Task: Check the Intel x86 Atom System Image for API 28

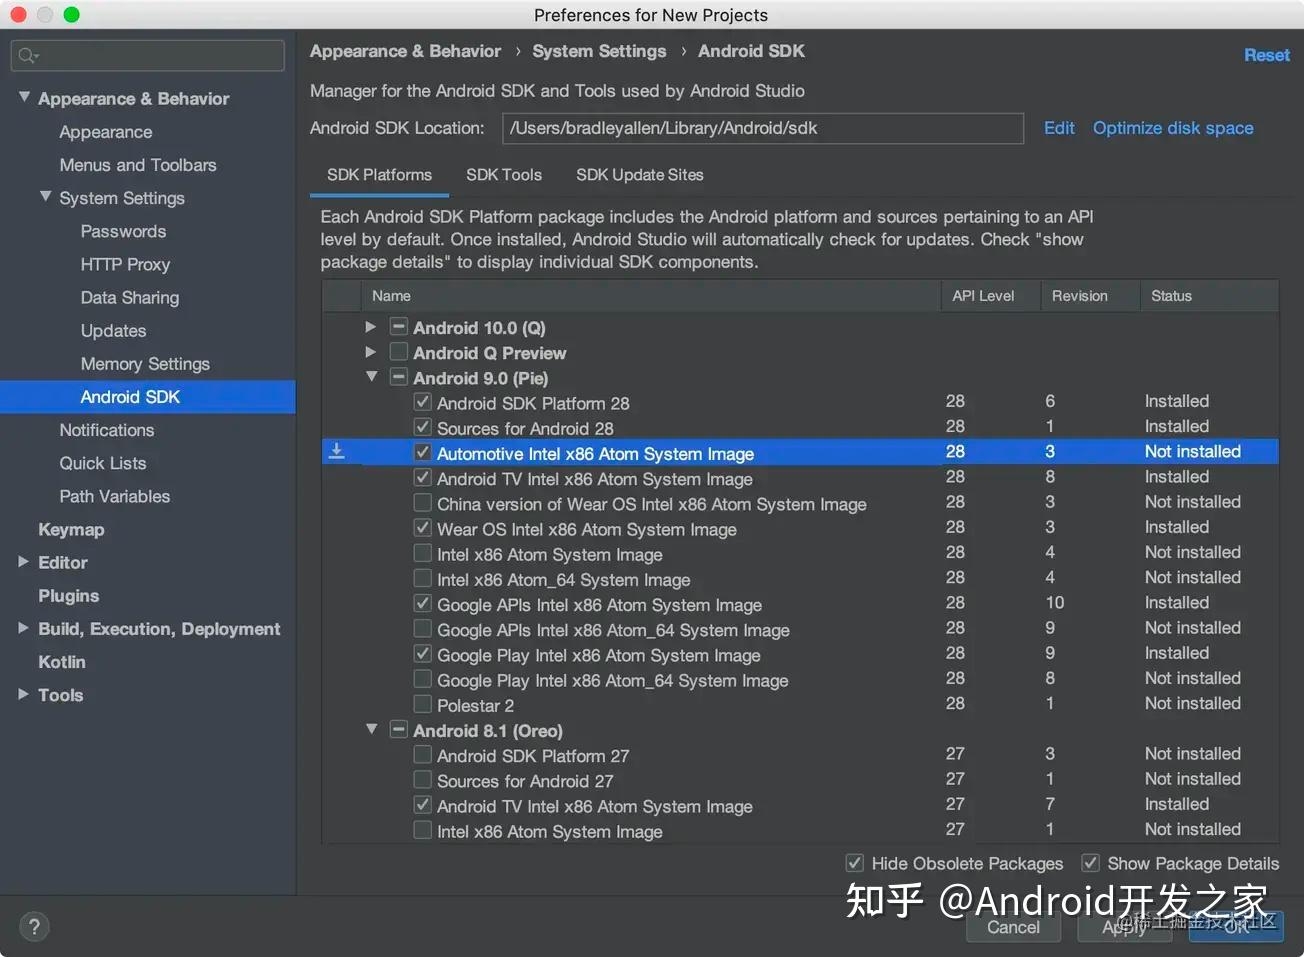Action: click(x=422, y=553)
